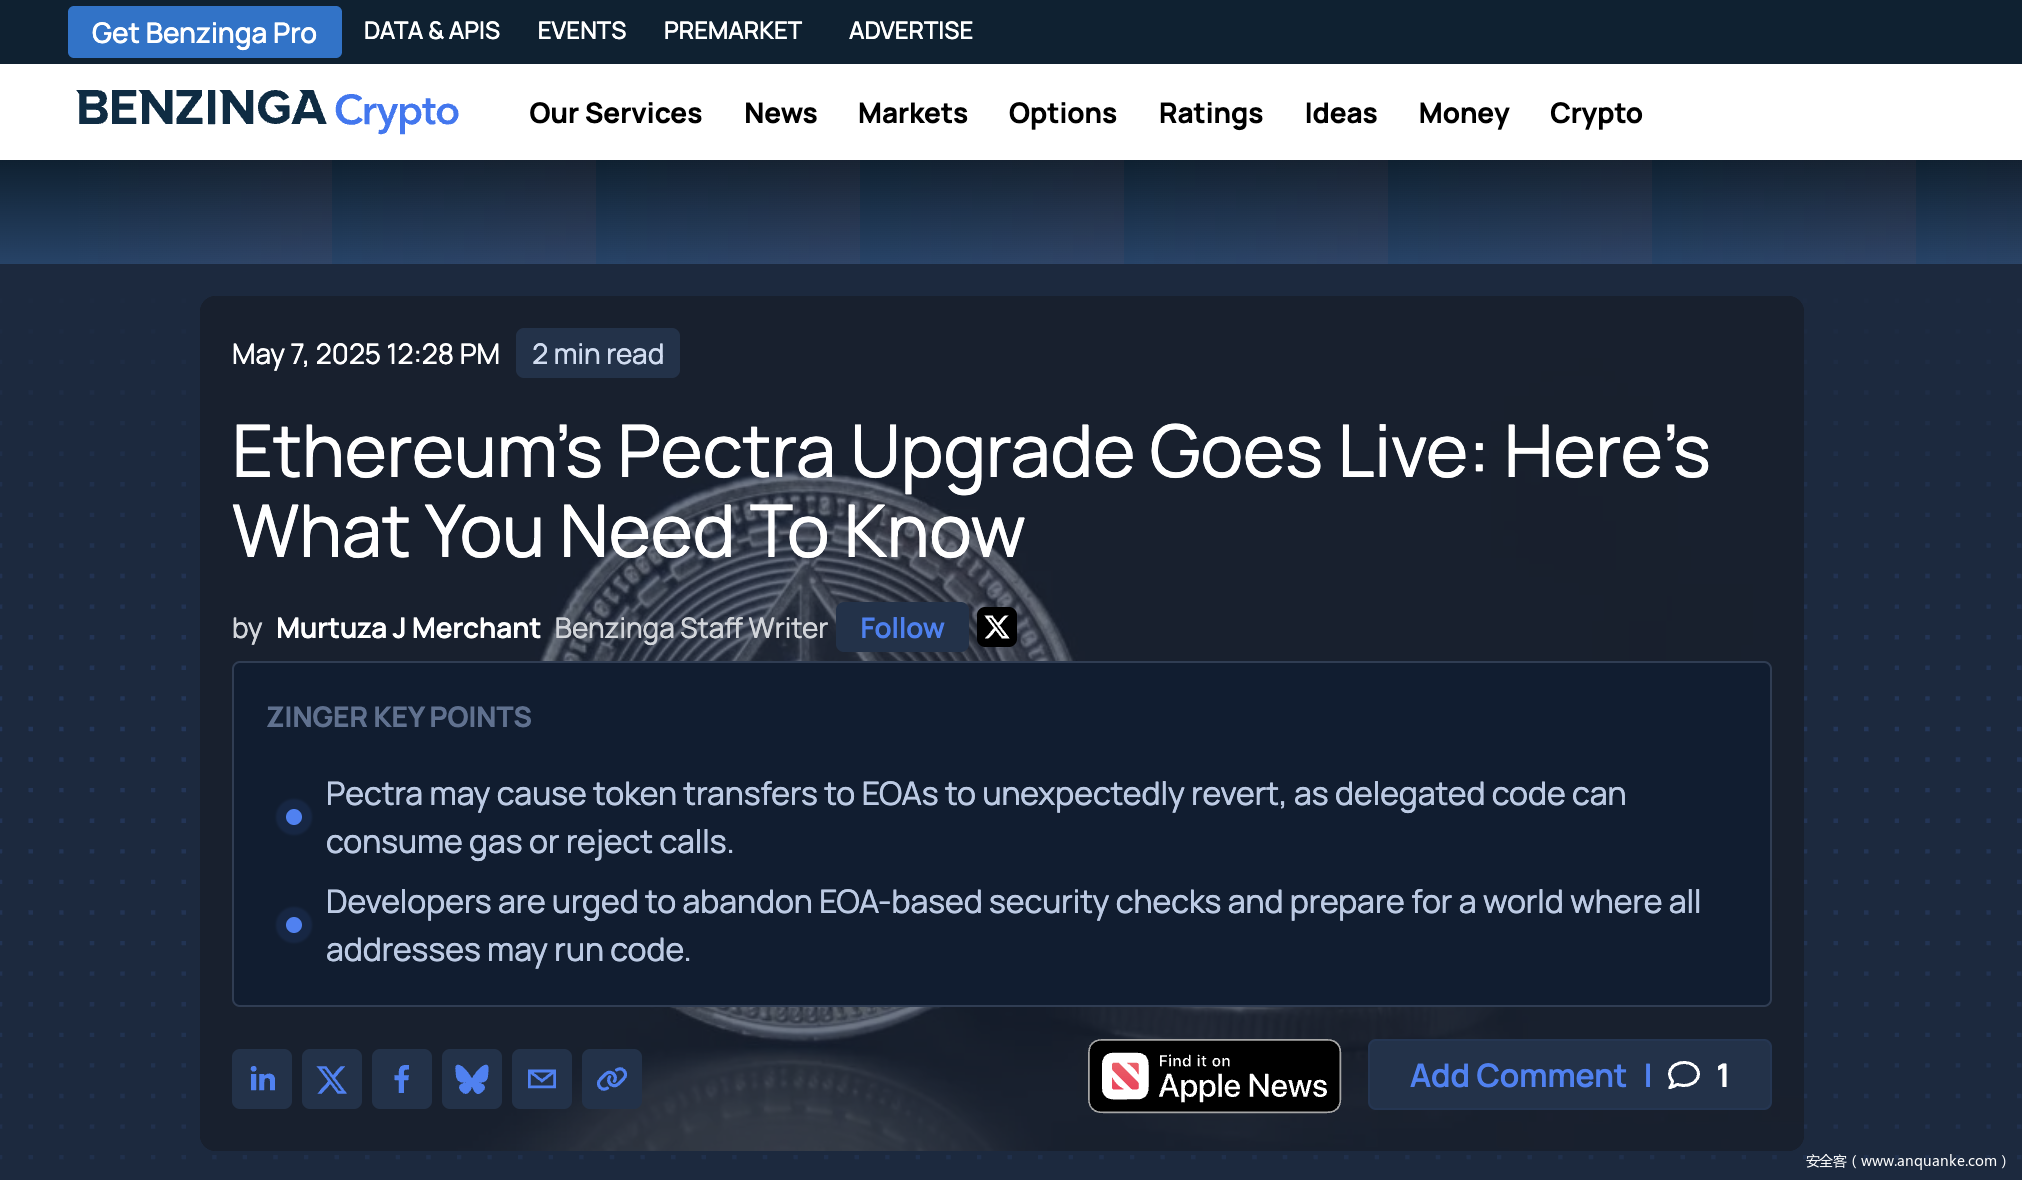
Task: Click Get Benzinga Pro button
Action: (205, 32)
